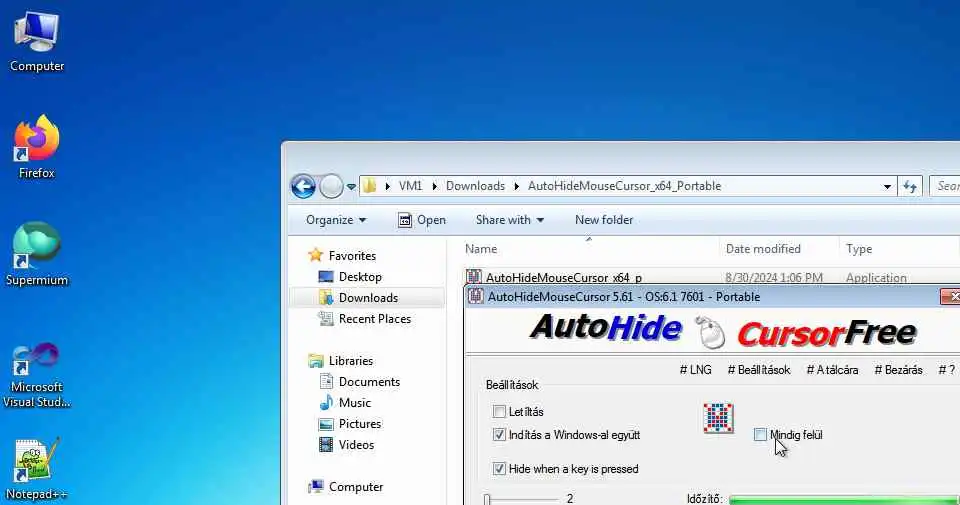Uncheck Hide when a key is pressed
This screenshot has width=960, height=505.
coord(499,469)
